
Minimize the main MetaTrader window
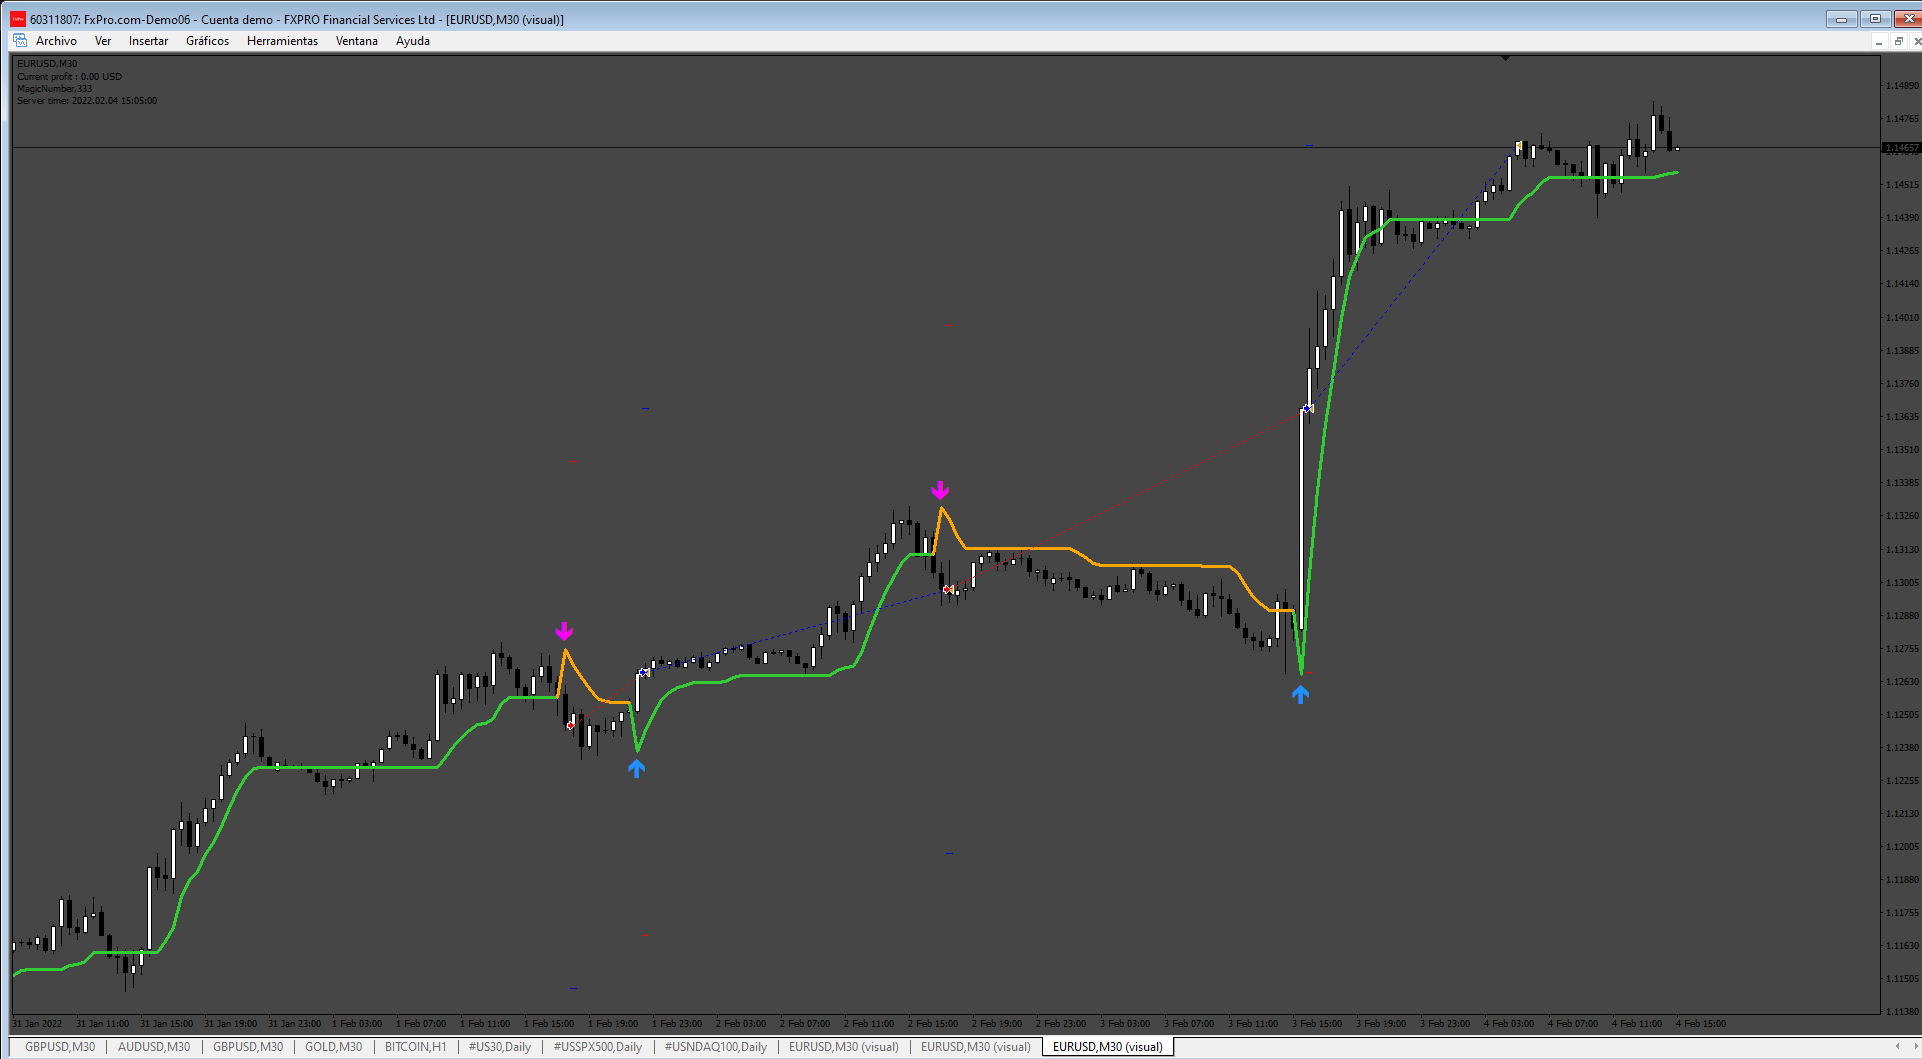[x=1841, y=19]
